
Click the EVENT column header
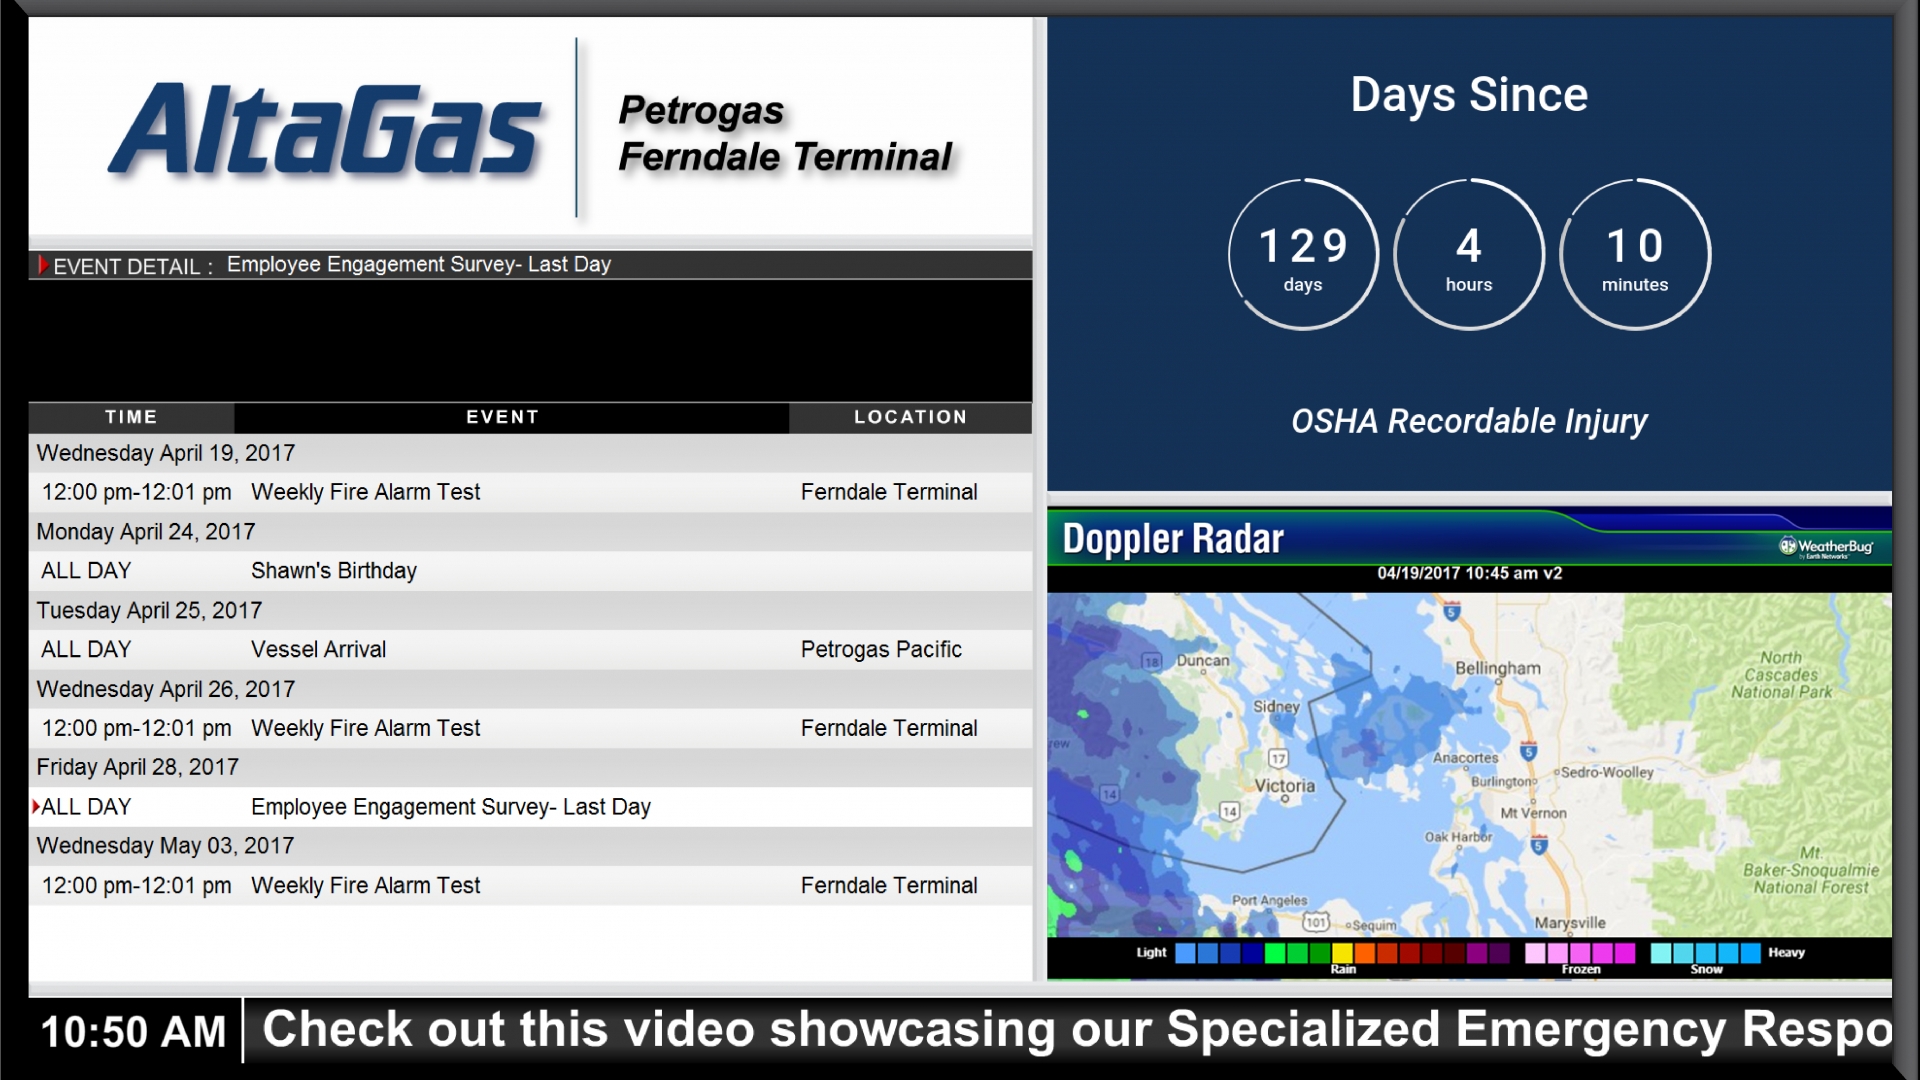click(x=502, y=417)
